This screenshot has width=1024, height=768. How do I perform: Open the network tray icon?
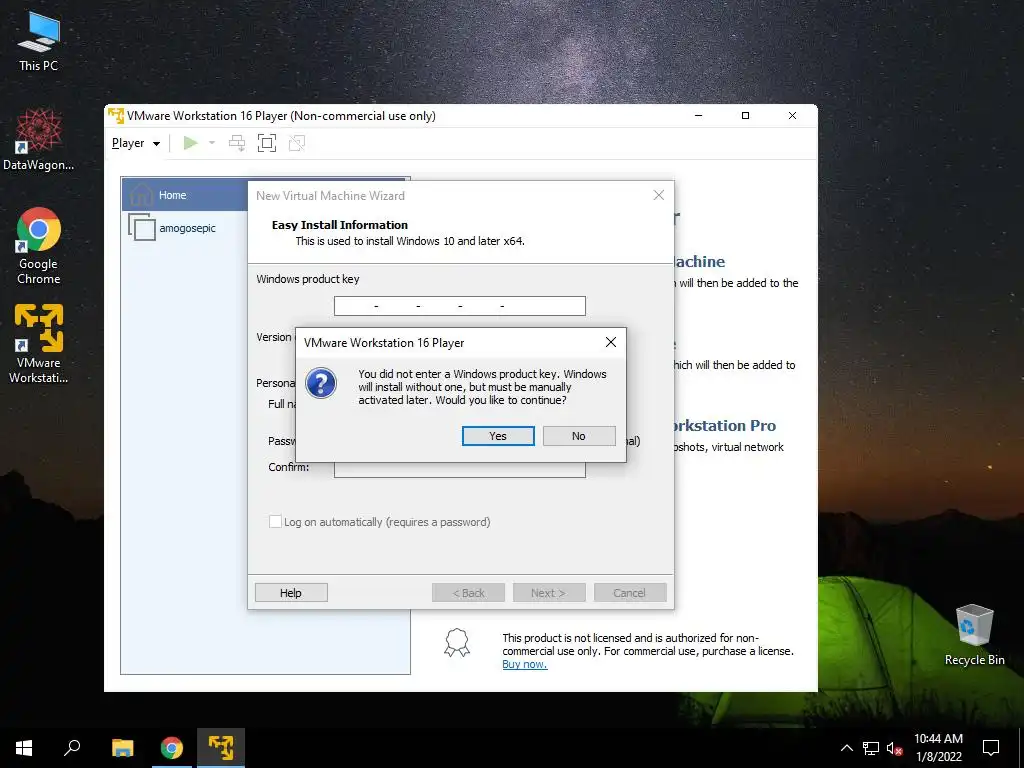pos(871,748)
